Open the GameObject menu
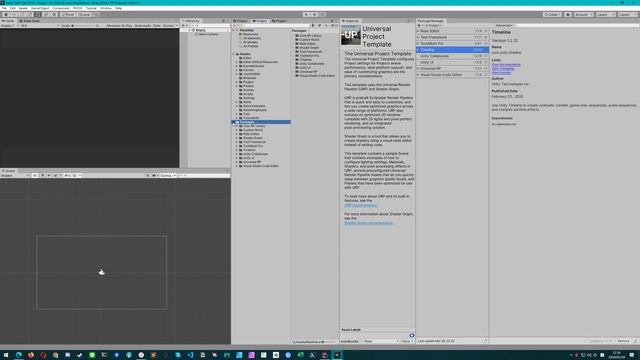 pos(40,8)
